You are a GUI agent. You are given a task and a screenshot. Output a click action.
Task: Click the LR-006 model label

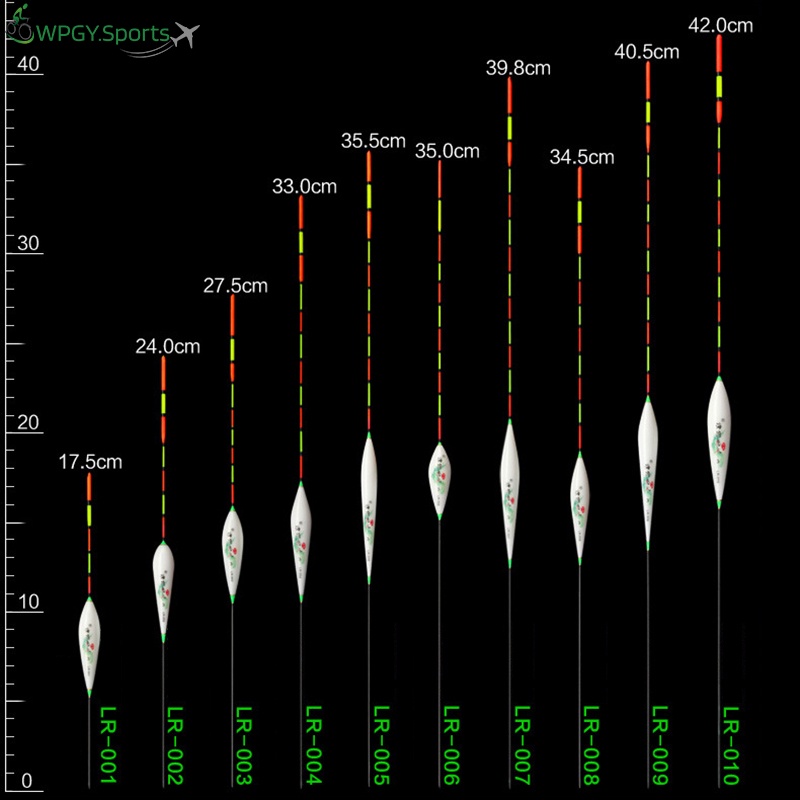(x=451, y=745)
